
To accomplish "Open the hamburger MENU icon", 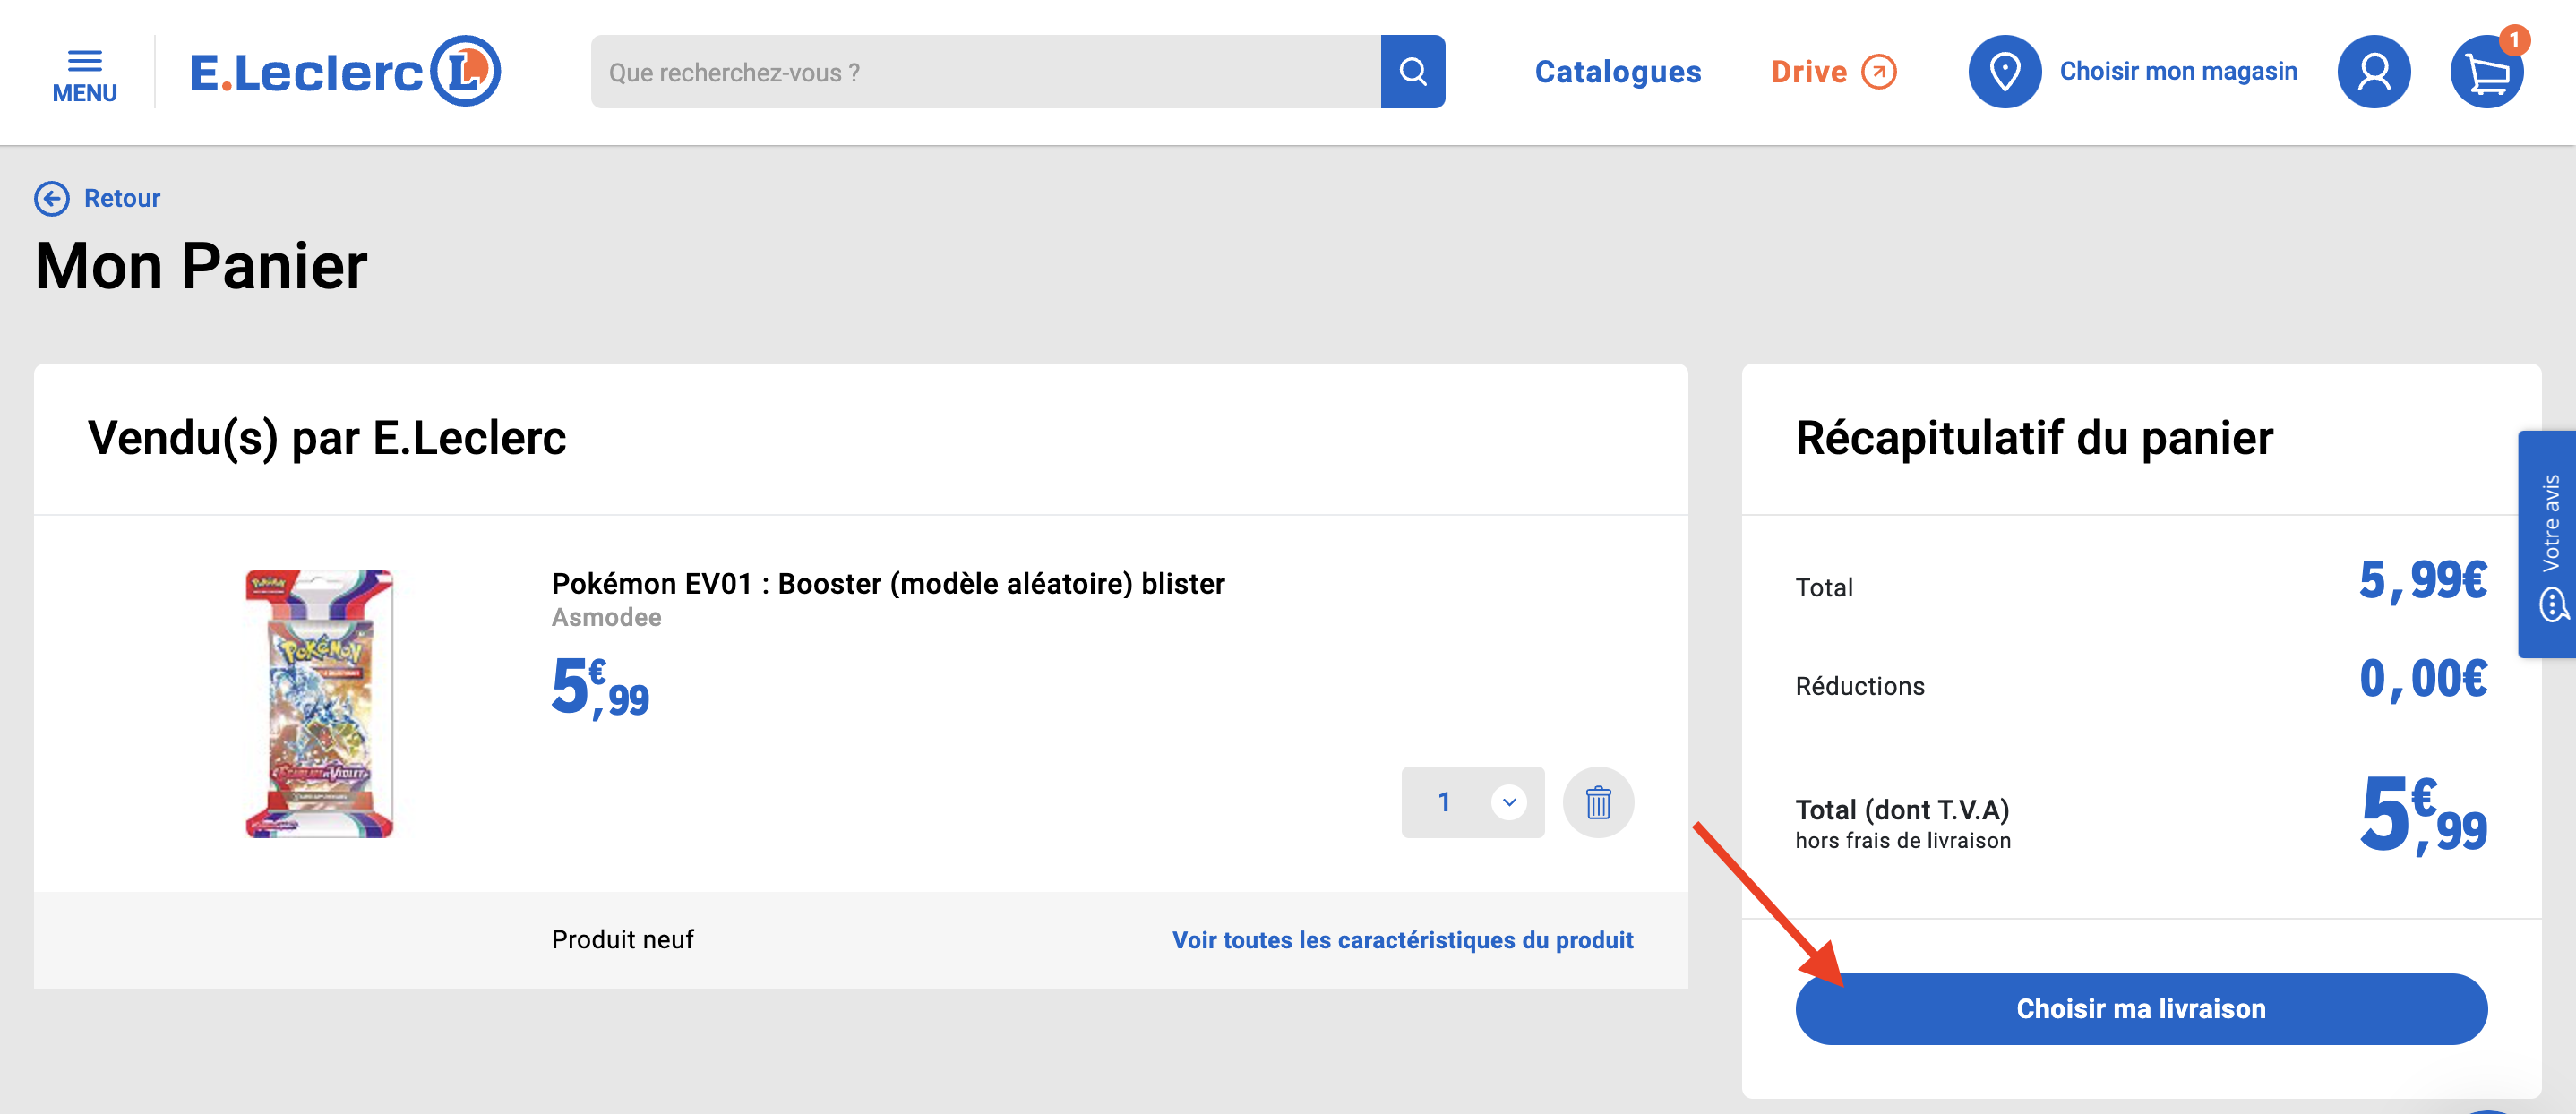I will [84, 75].
